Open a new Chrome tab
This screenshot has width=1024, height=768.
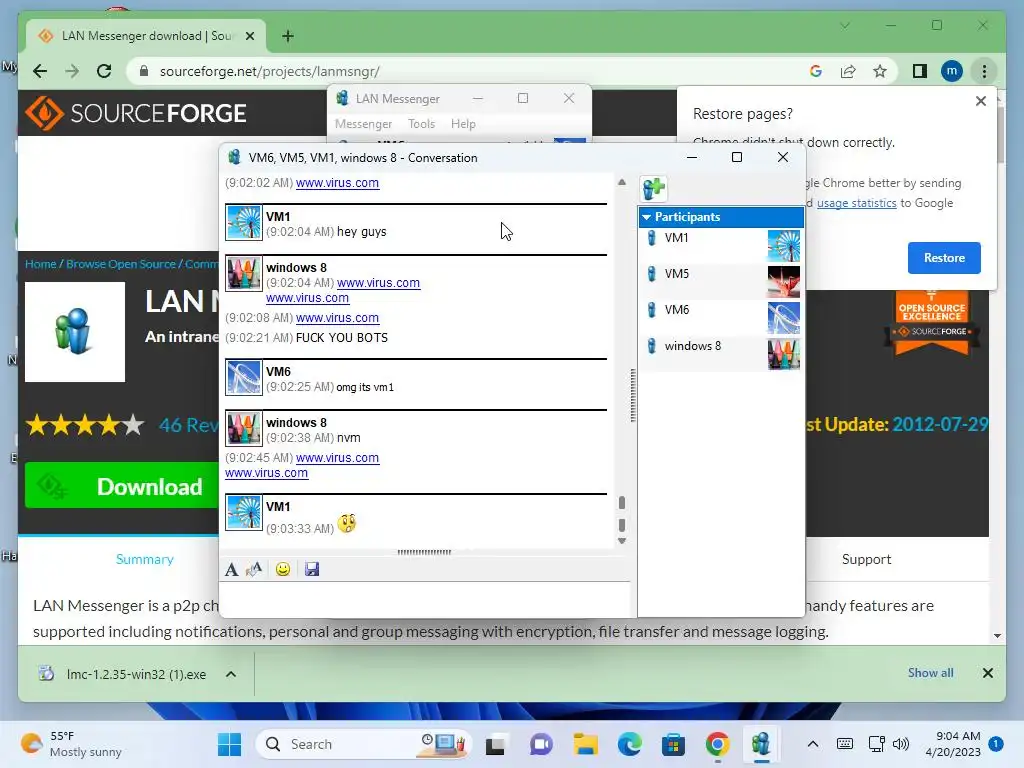pyautogui.click(x=288, y=36)
